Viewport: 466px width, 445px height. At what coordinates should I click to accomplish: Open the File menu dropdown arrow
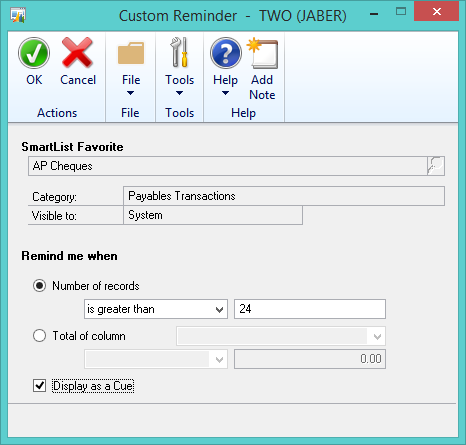click(131, 93)
